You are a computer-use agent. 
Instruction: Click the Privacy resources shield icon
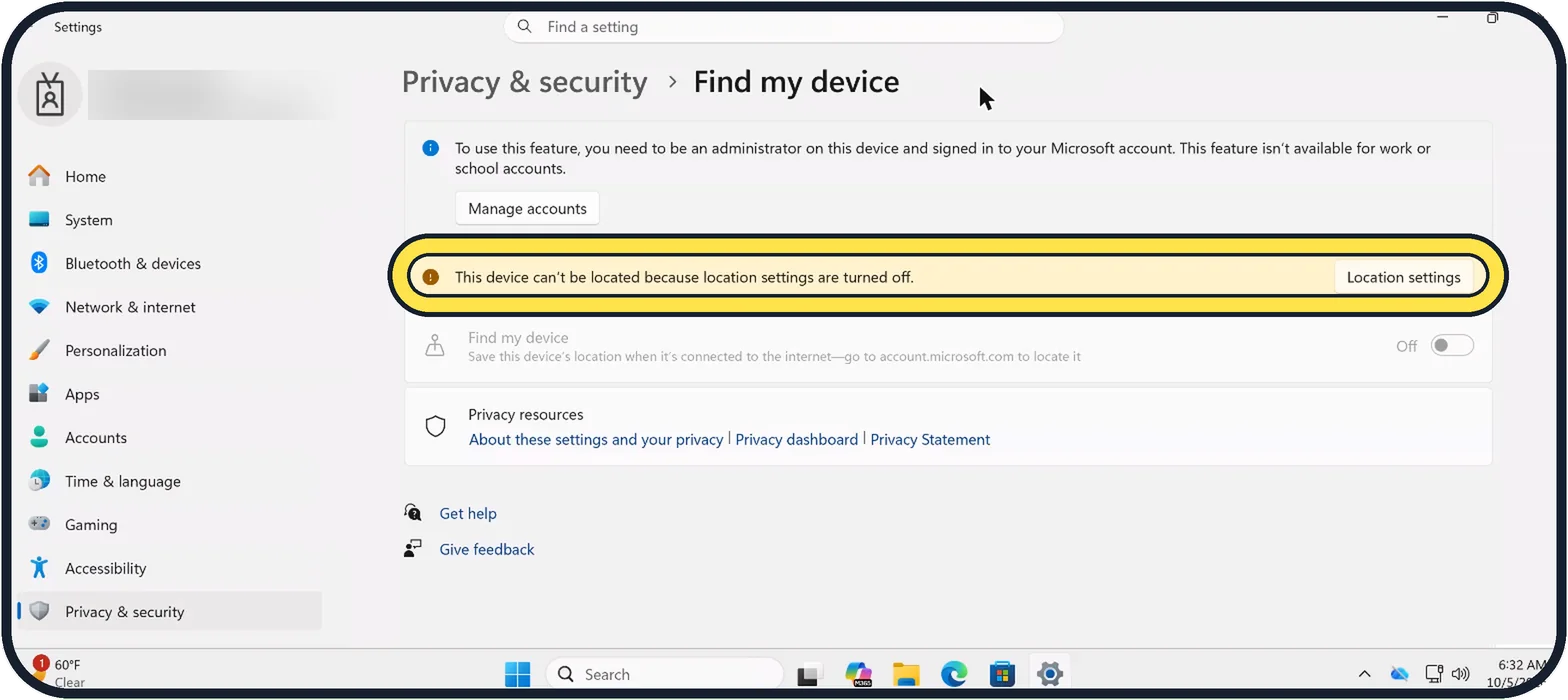(435, 427)
